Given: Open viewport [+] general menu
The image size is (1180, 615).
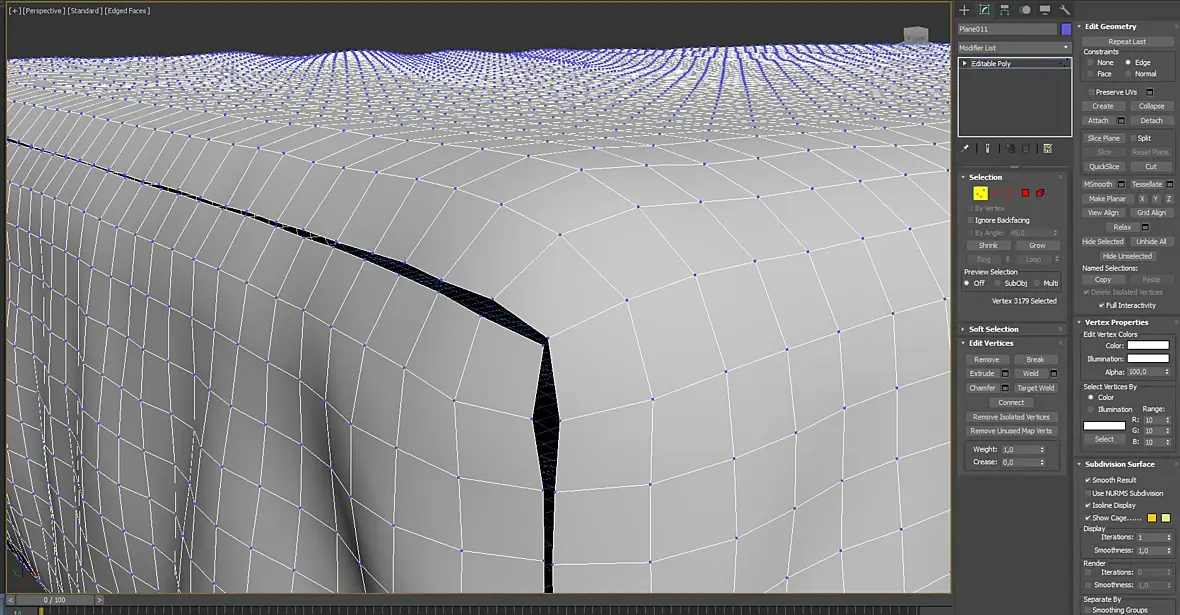Looking at the screenshot, I should (14, 11).
